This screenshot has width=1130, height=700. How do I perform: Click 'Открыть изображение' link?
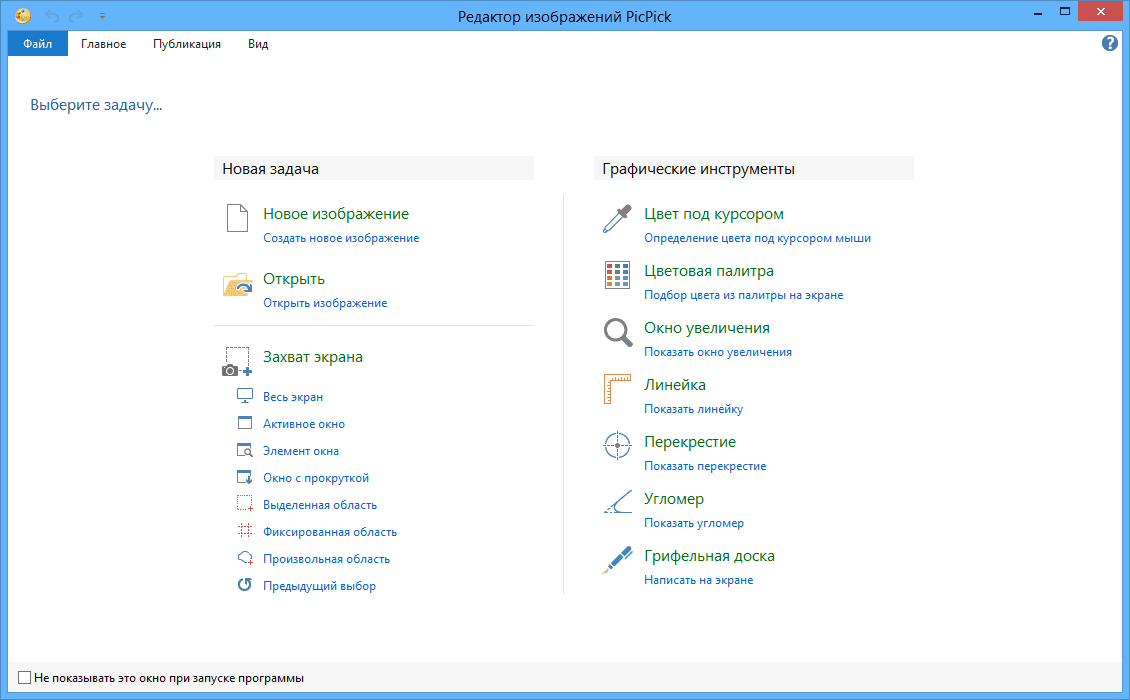pyautogui.click(x=325, y=303)
